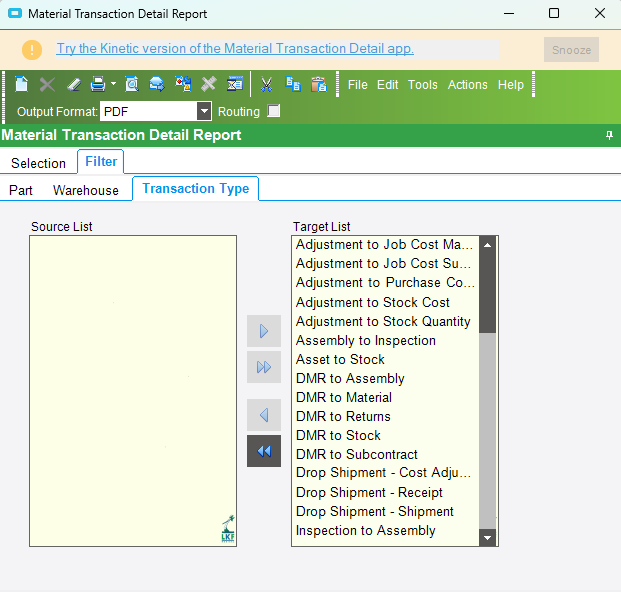Open the File menu
The width and height of the screenshot is (621, 592).
click(x=358, y=85)
